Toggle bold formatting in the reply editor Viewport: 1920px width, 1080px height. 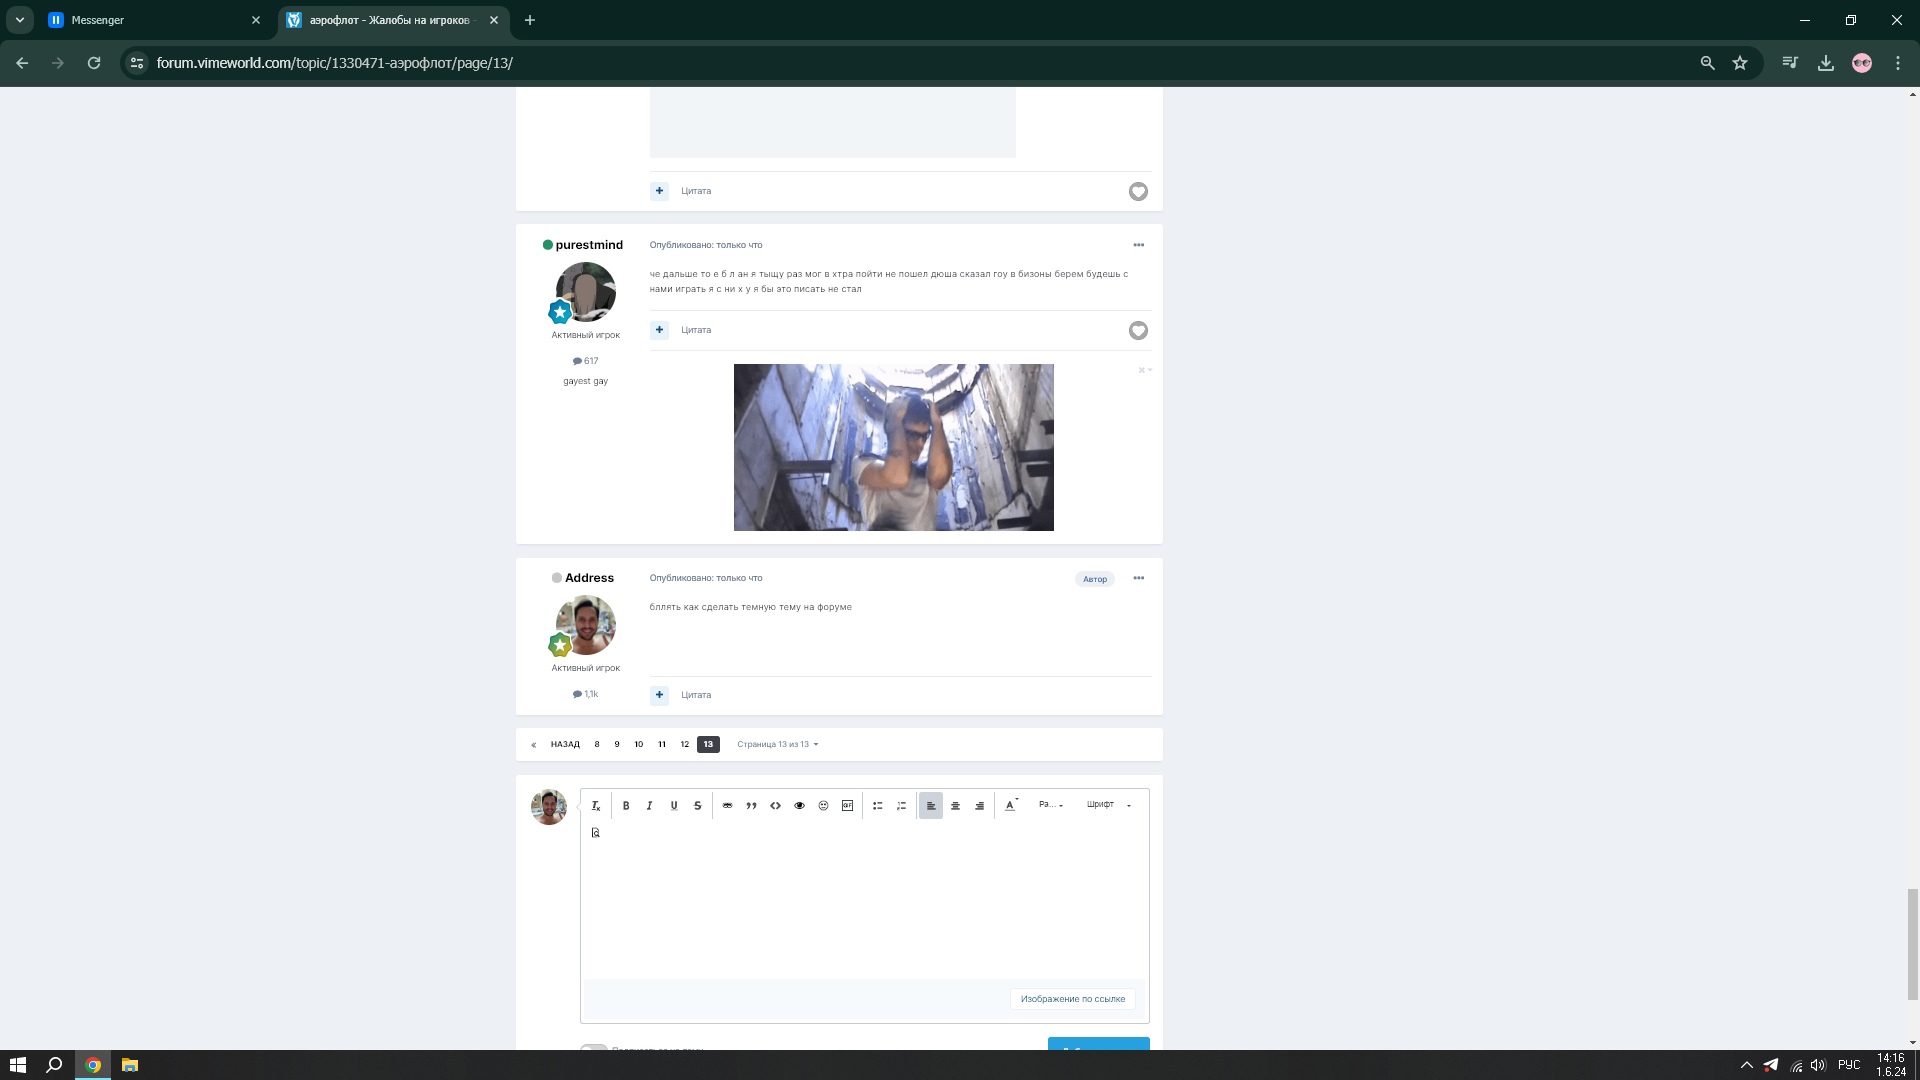626,806
